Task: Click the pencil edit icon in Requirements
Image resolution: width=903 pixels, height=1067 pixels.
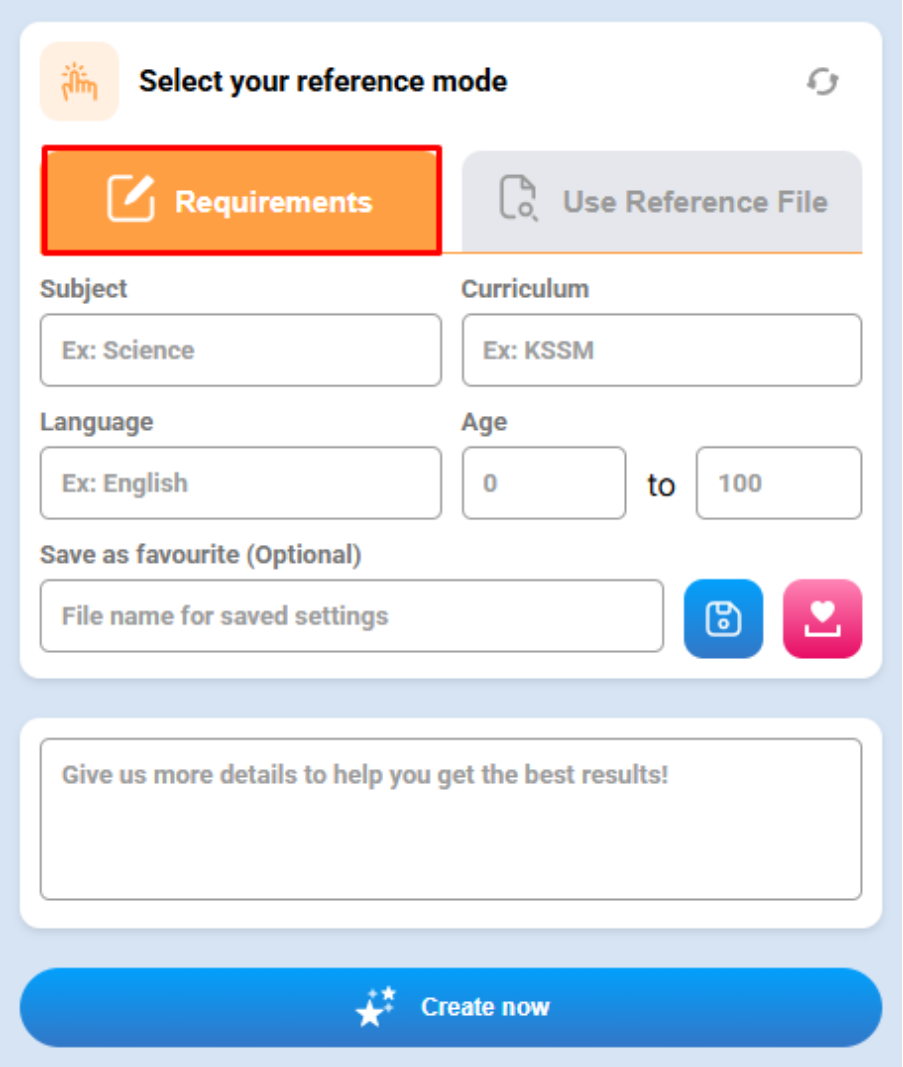Action: click(x=131, y=198)
